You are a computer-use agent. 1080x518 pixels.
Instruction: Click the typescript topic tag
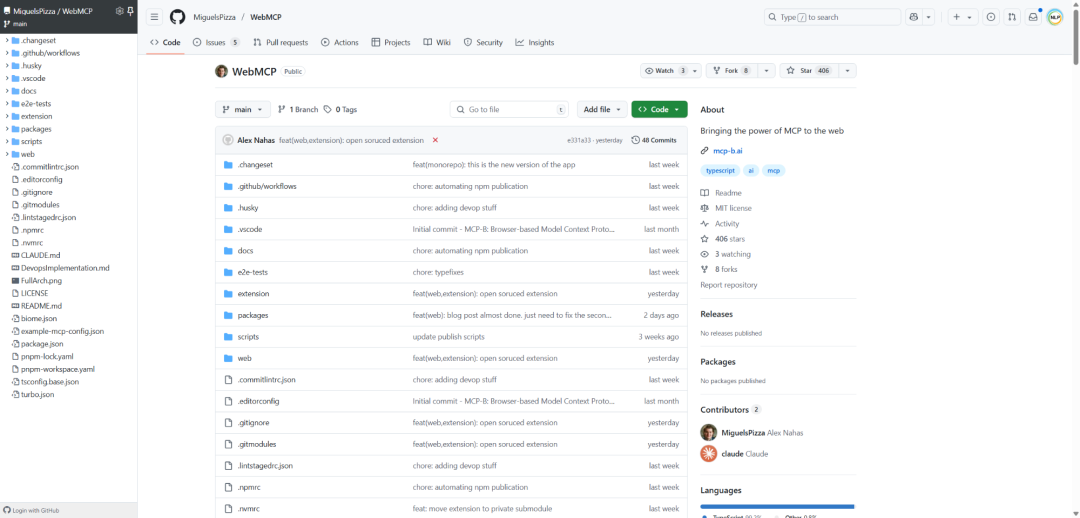coord(718,170)
